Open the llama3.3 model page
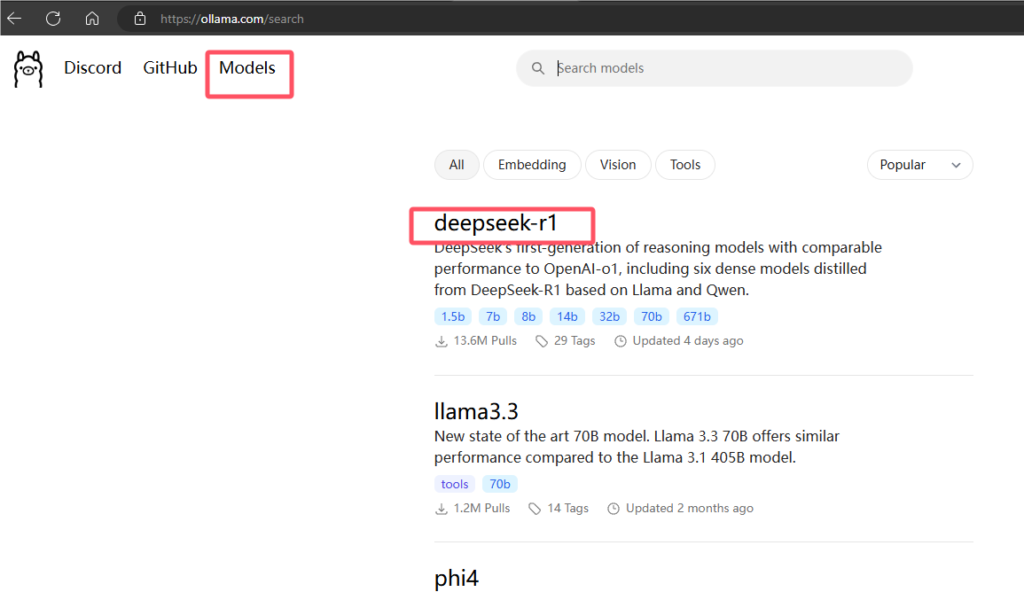 coord(476,412)
